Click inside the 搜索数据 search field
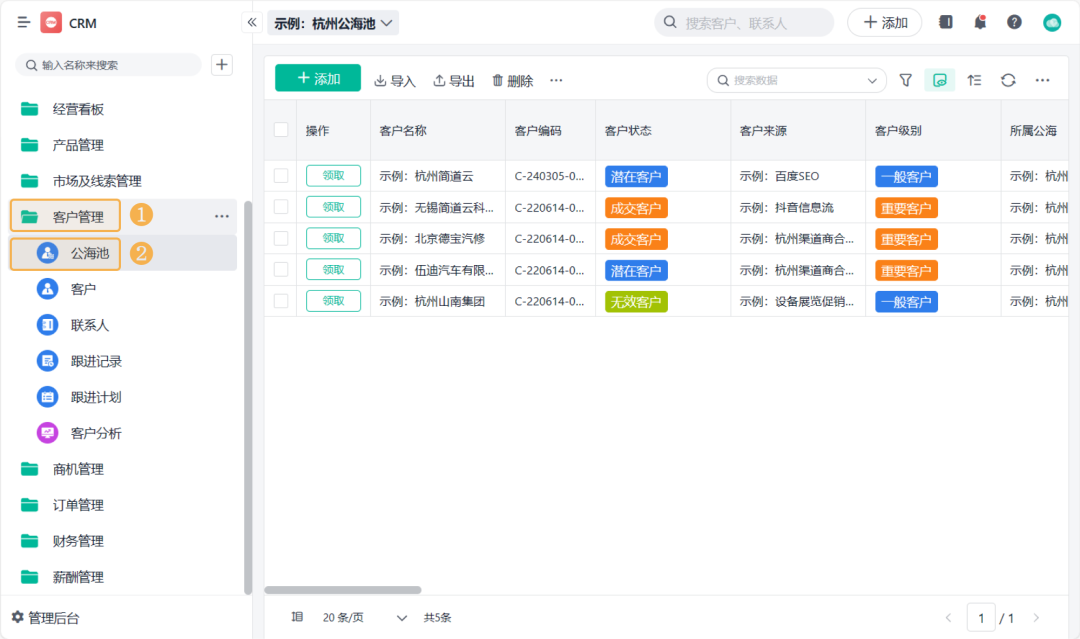This screenshot has width=1080, height=639. coord(790,80)
